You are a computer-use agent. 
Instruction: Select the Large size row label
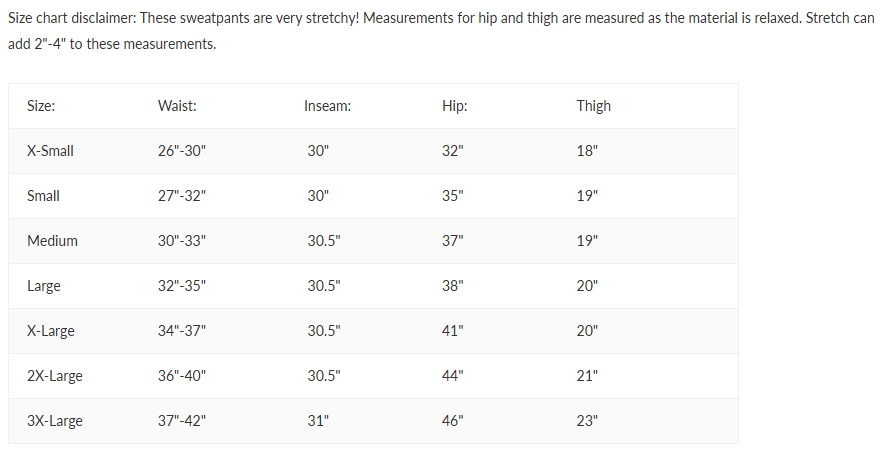point(44,286)
